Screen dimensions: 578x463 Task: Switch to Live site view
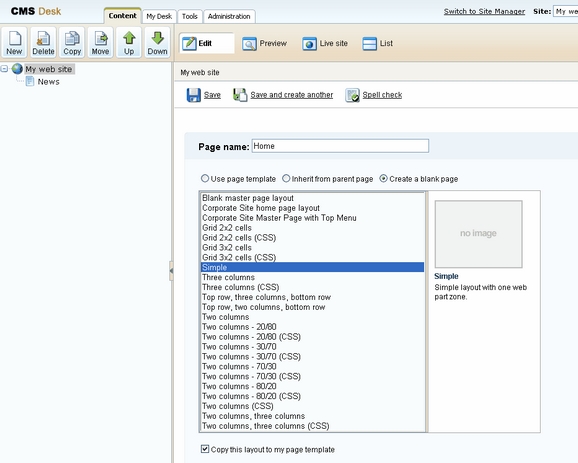[x=325, y=43]
